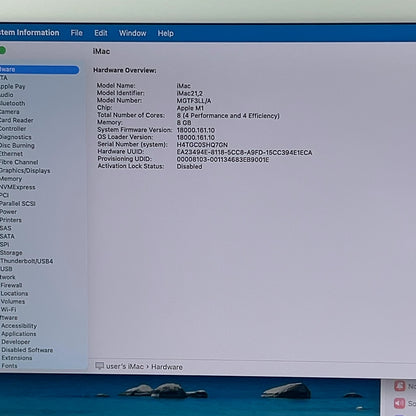
Task: Select Disabled Software in the sidebar
Action: (x=27, y=350)
